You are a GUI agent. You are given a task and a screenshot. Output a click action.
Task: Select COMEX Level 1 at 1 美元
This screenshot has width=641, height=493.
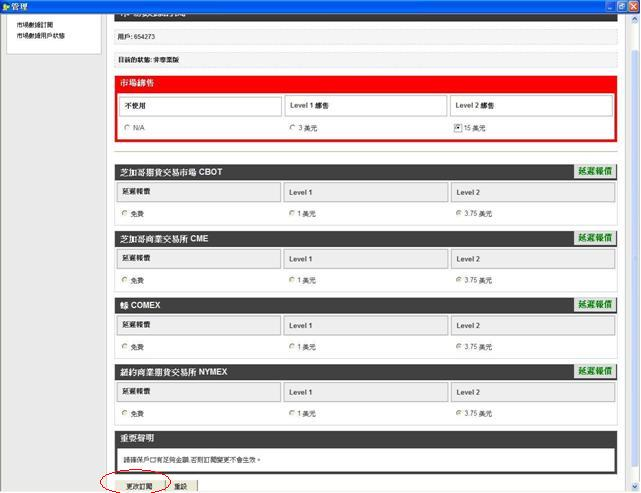[292, 346]
